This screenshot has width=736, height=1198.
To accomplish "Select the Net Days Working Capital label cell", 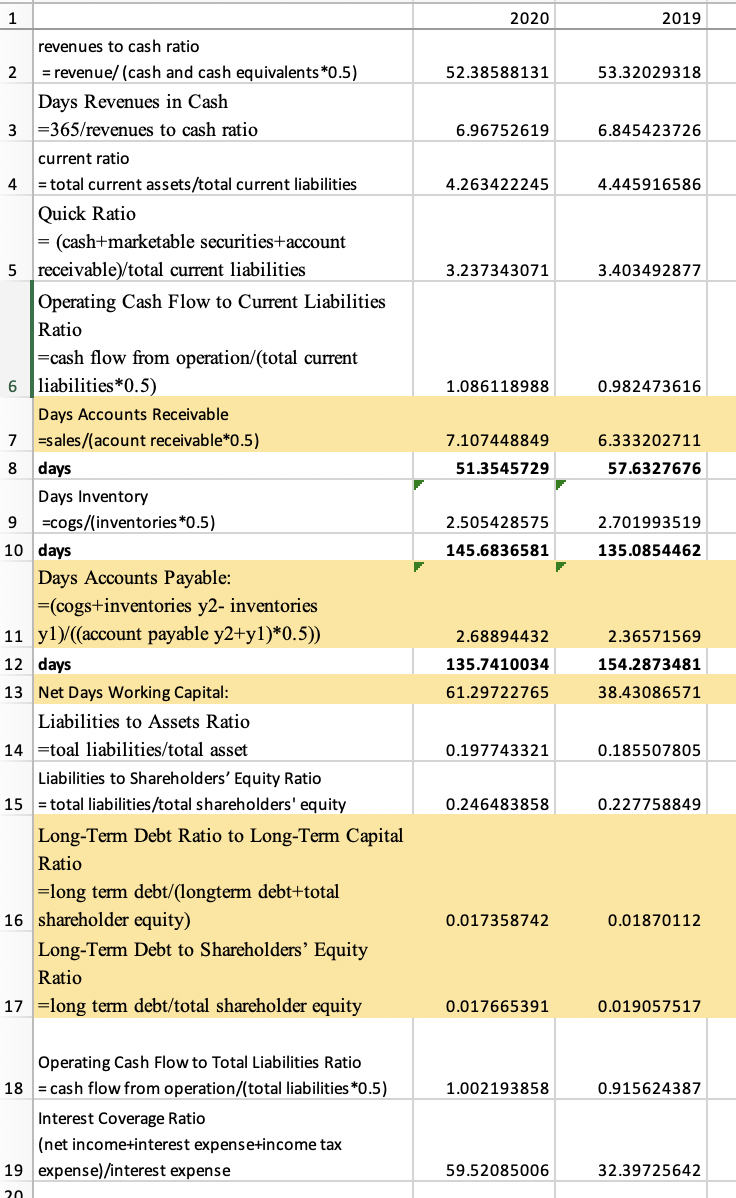I will [222, 690].
